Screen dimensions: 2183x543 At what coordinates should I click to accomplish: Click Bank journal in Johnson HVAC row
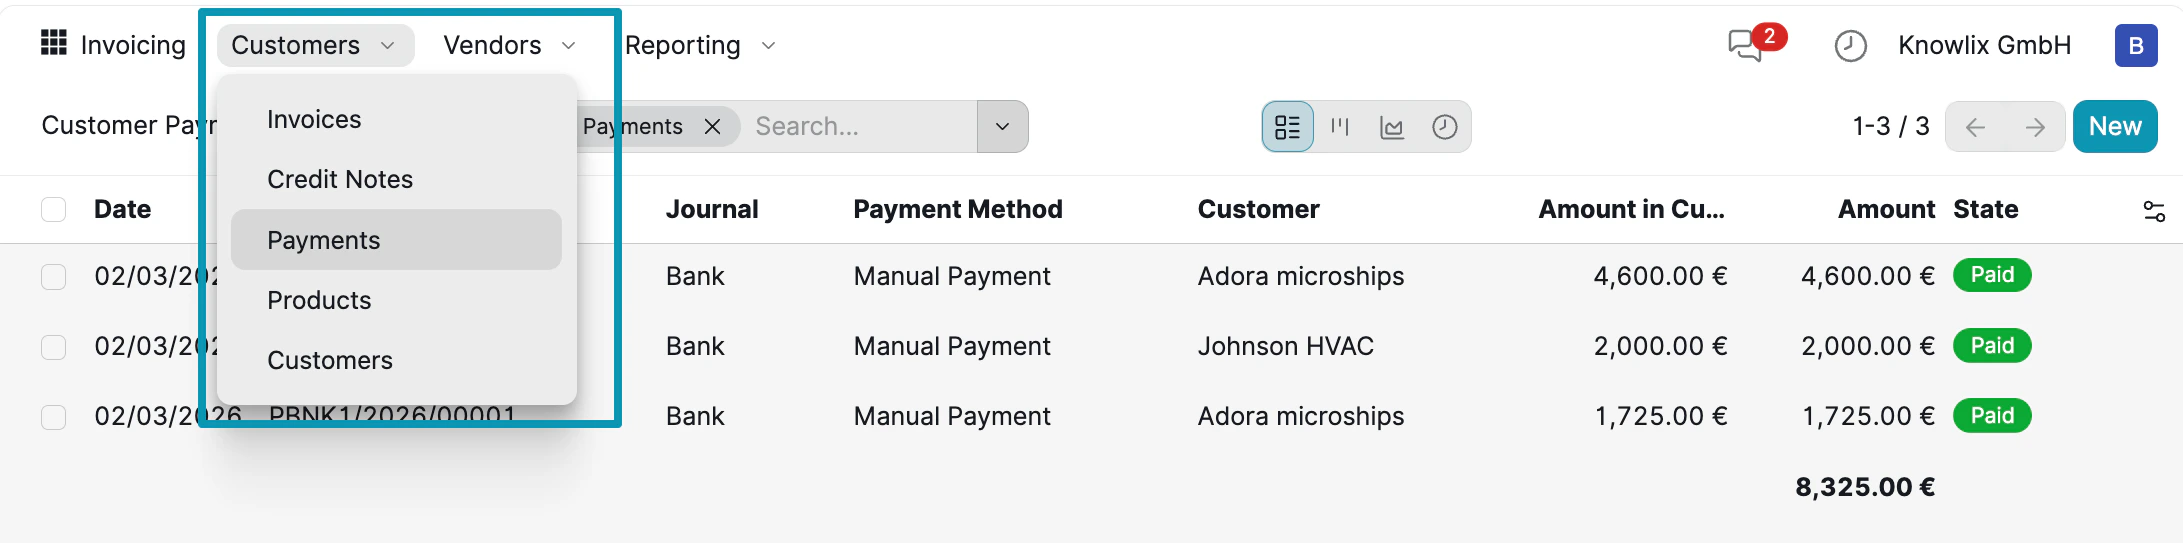pyautogui.click(x=695, y=346)
